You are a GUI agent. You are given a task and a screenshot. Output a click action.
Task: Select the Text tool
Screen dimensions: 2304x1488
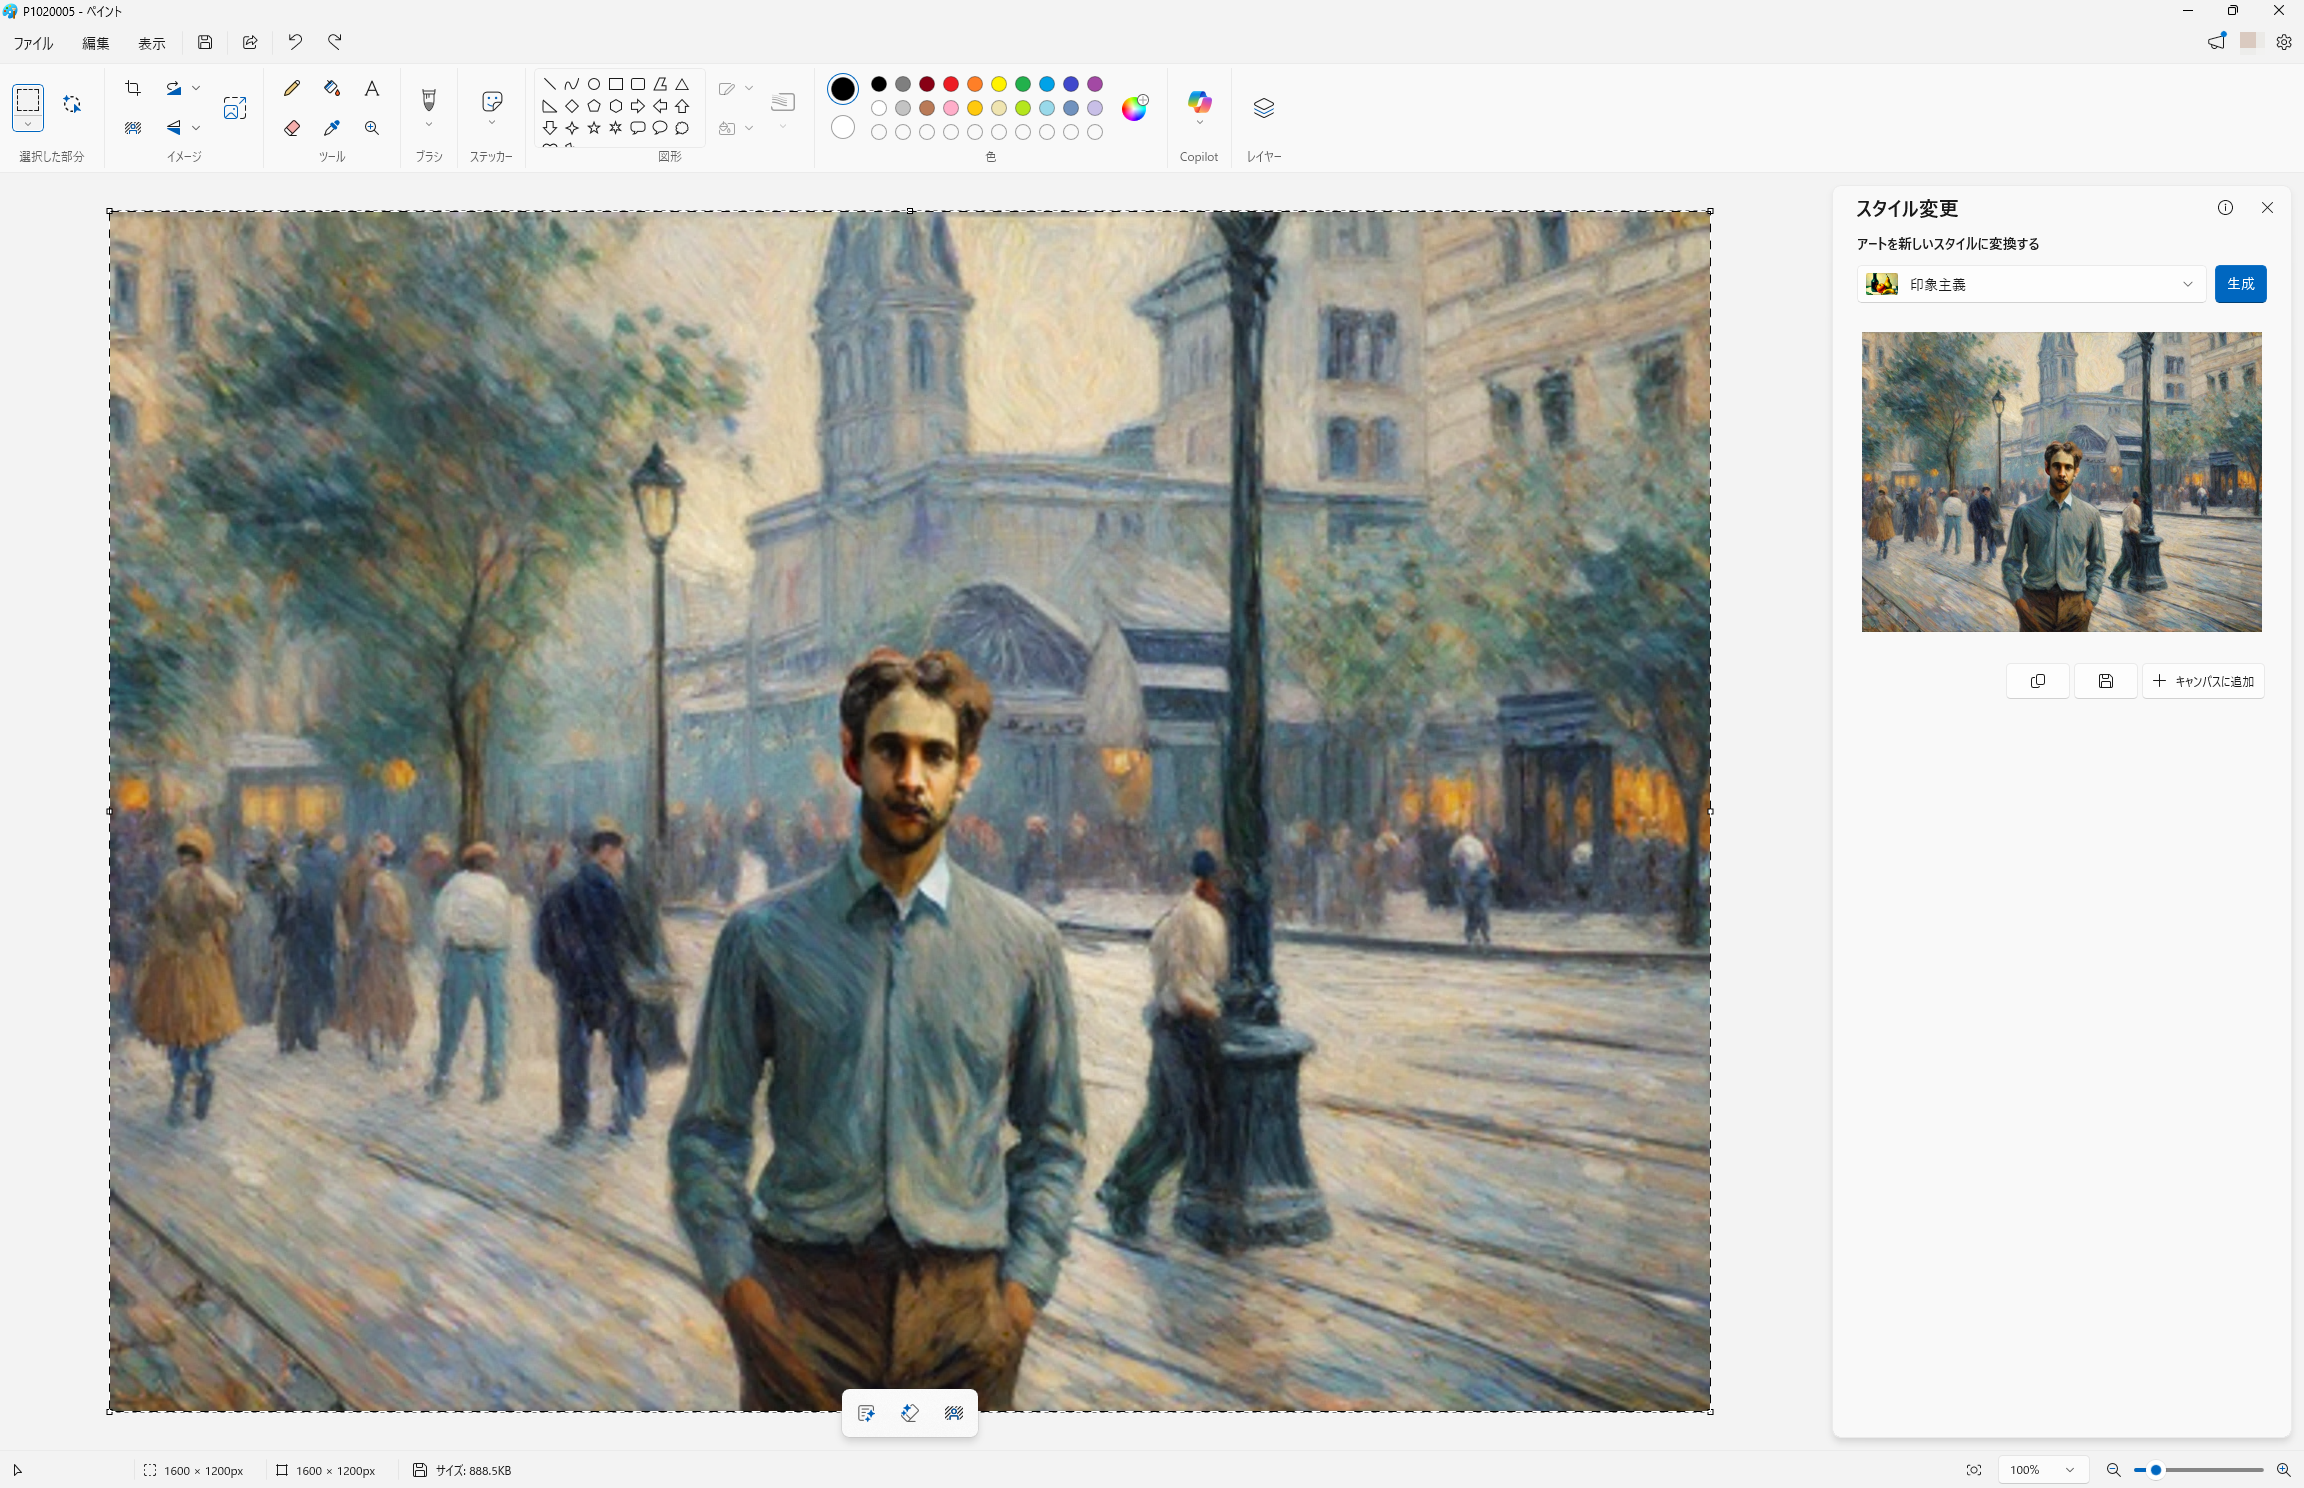[371, 88]
